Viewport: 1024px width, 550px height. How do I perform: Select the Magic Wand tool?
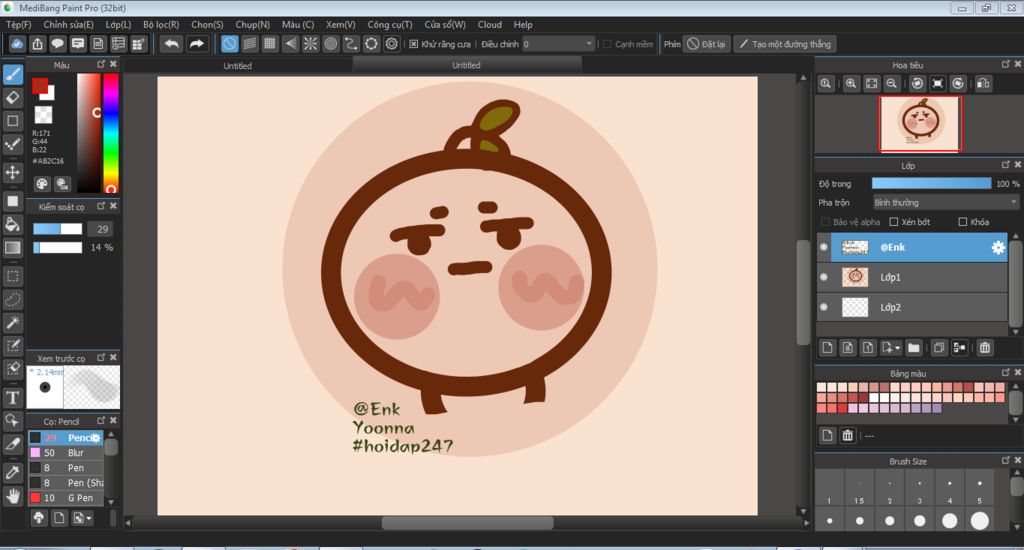coord(13,322)
